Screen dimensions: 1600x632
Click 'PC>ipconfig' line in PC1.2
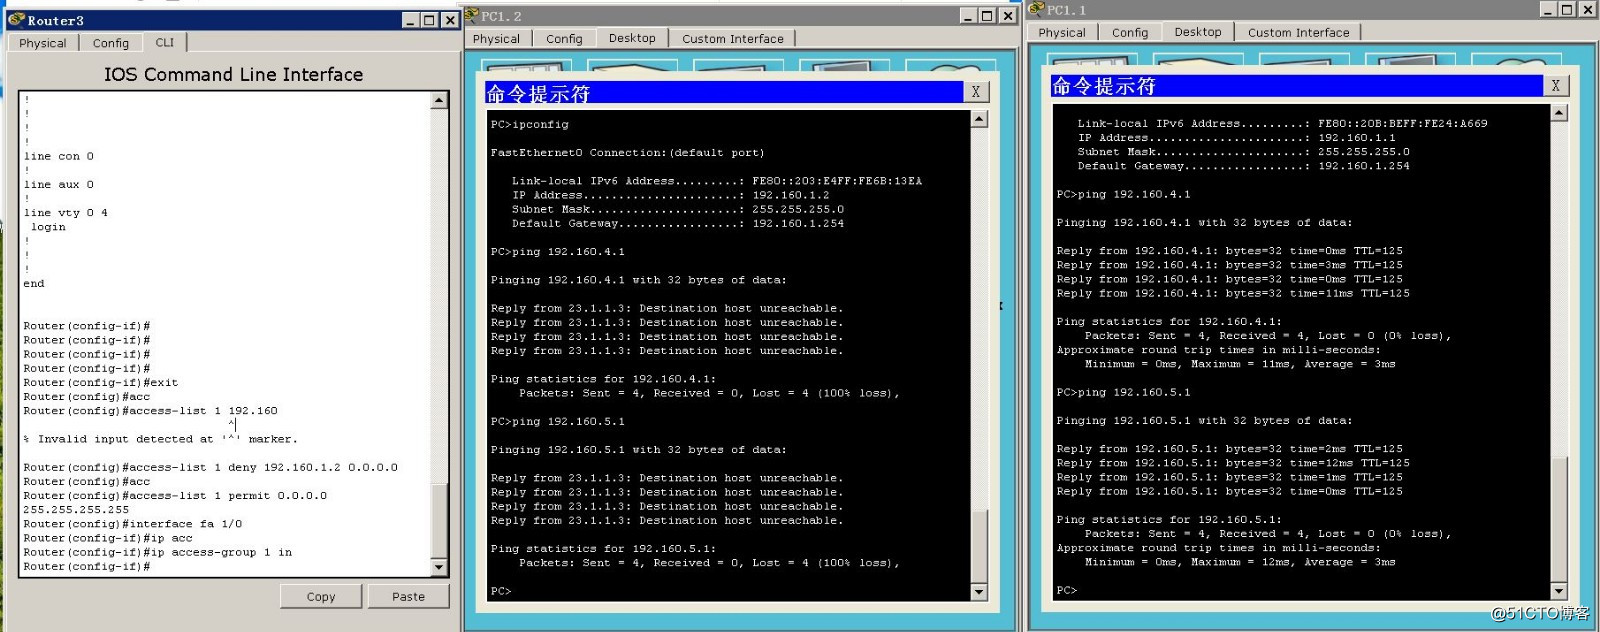[530, 125]
